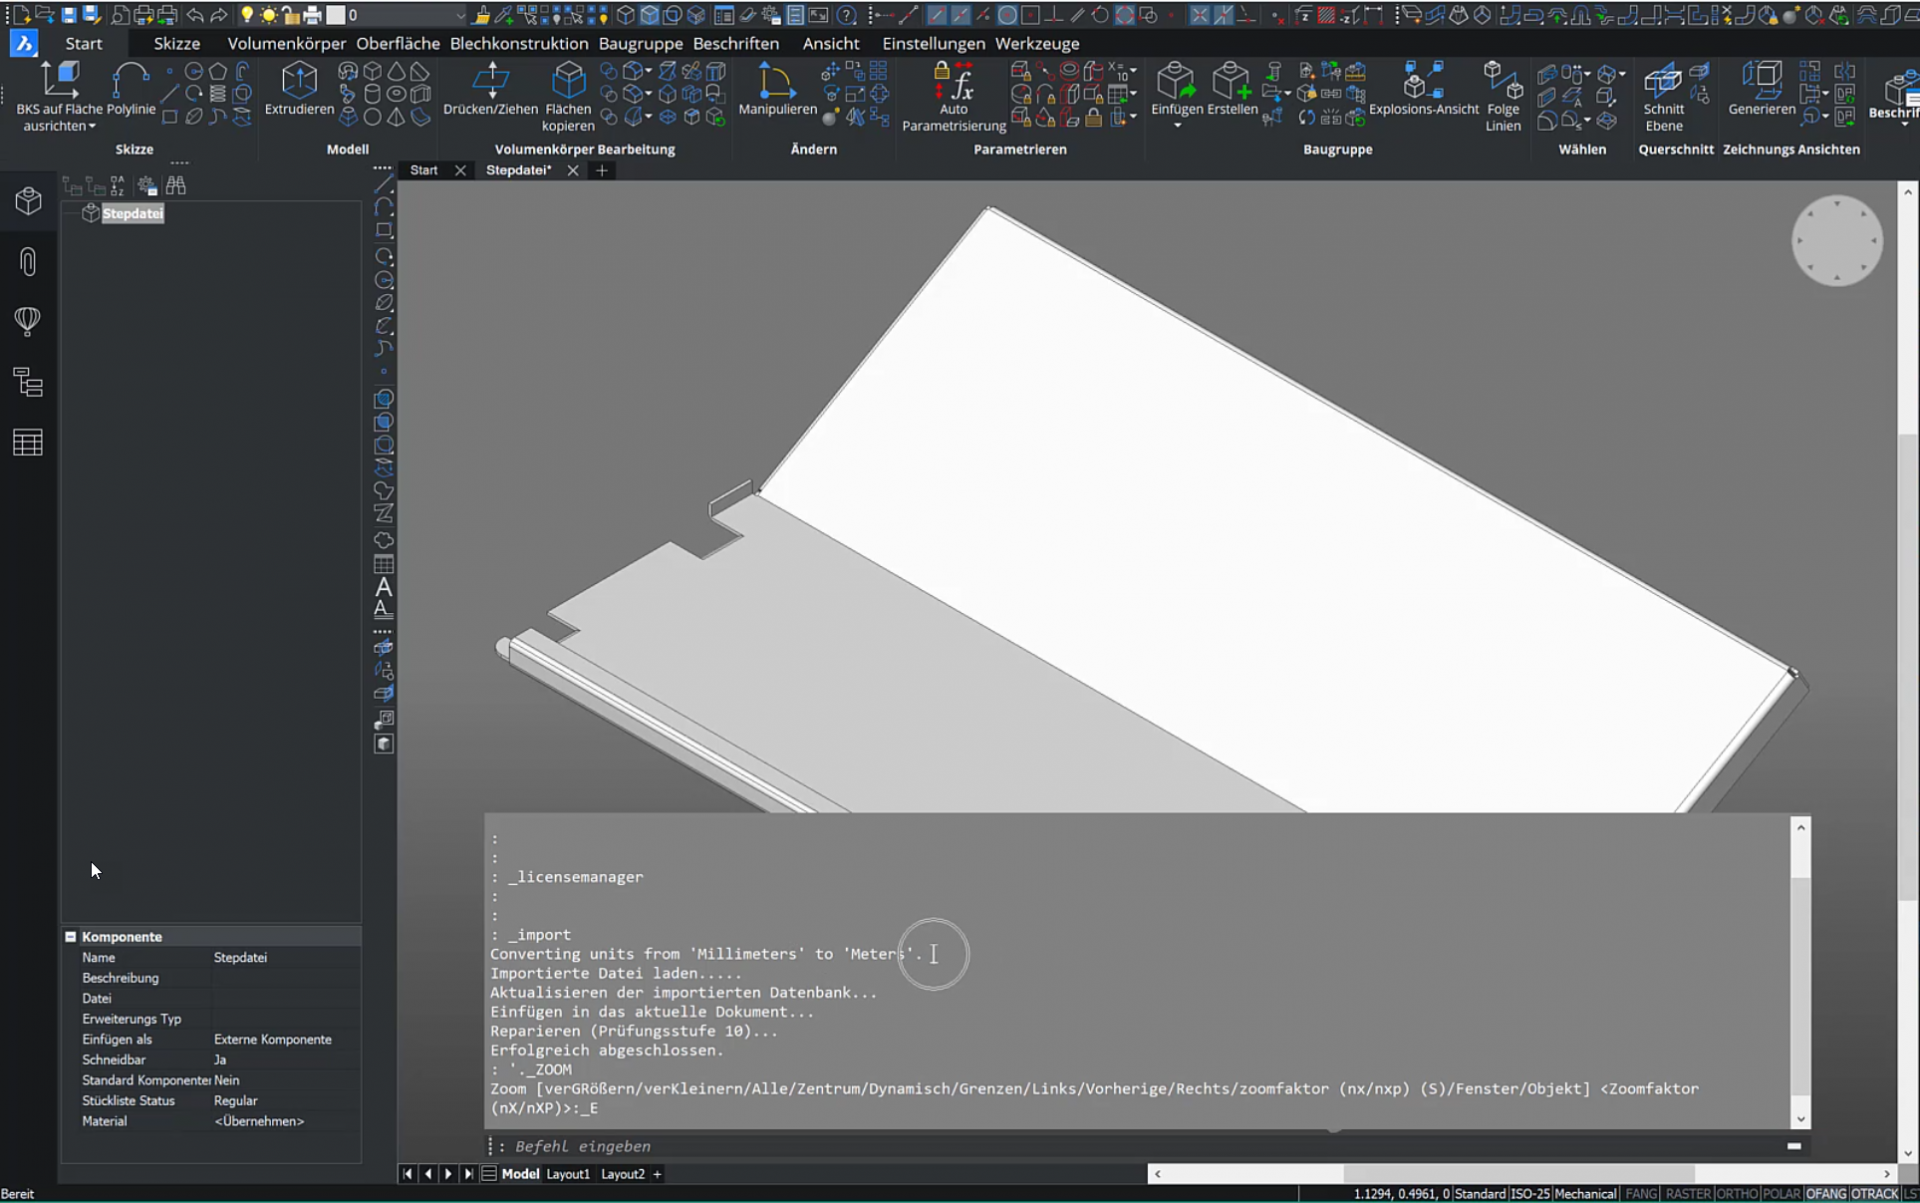Switch to Layout1 tab
This screenshot has width=1920, height=1203.
click(x=568, y=1174)
